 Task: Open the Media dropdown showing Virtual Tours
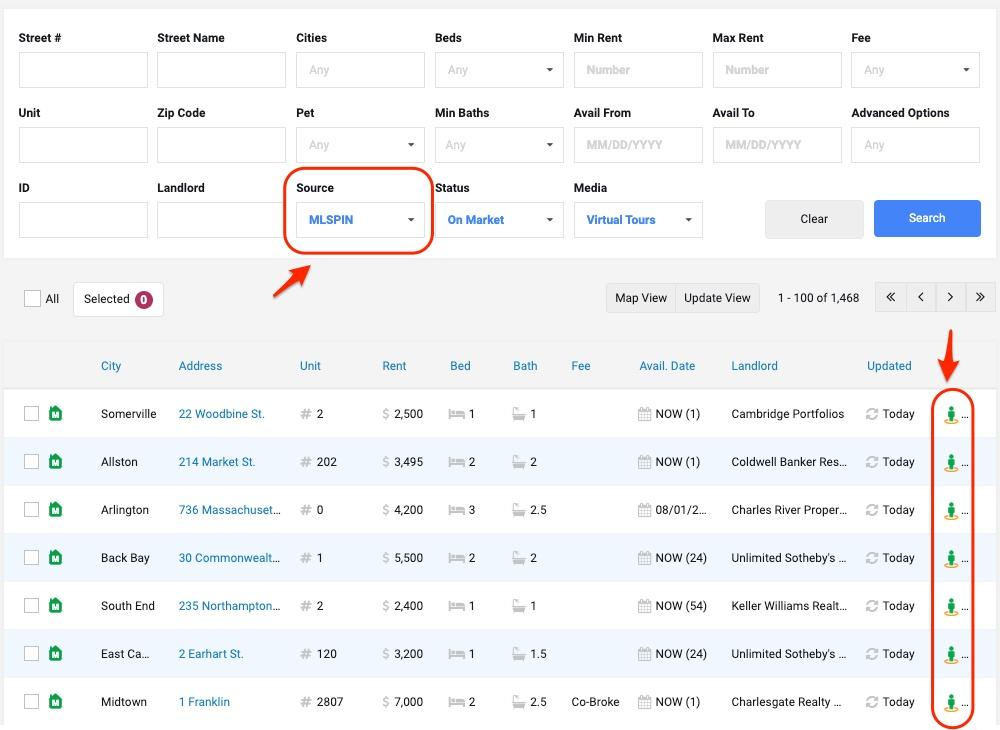[x=638, y=220]
